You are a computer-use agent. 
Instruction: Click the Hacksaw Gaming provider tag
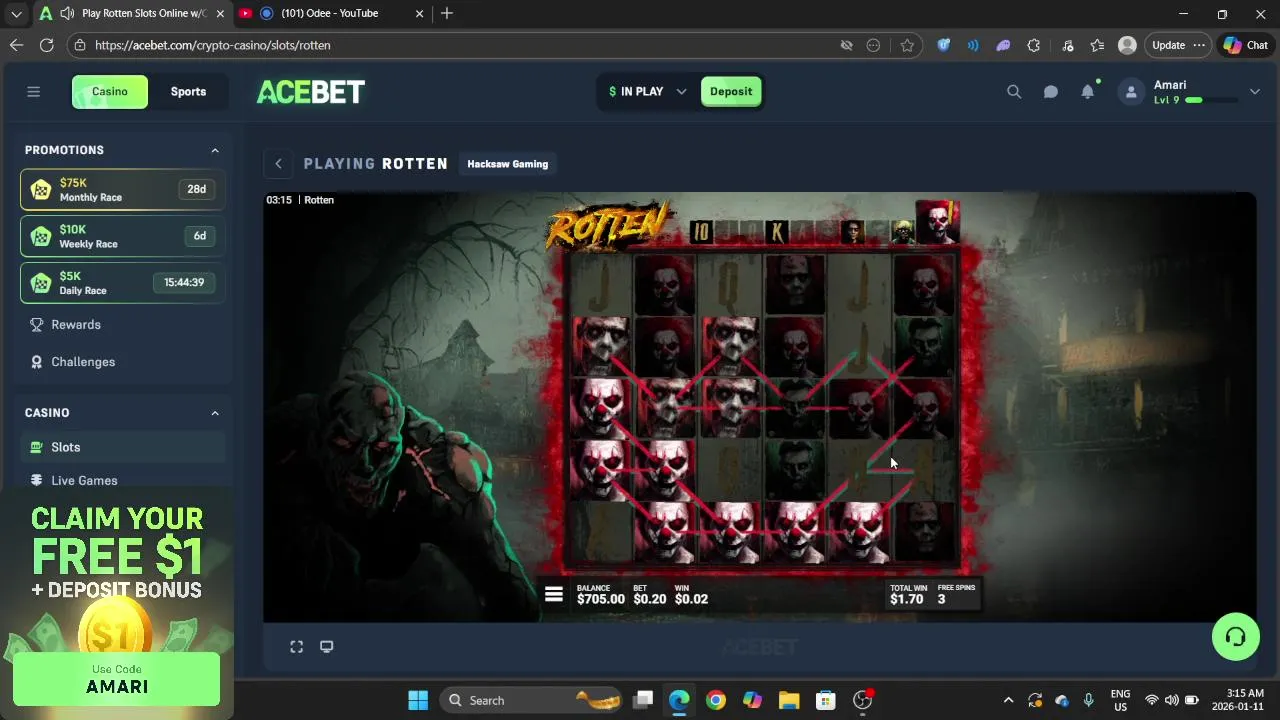pyautogui.click(x=508, y=163)
